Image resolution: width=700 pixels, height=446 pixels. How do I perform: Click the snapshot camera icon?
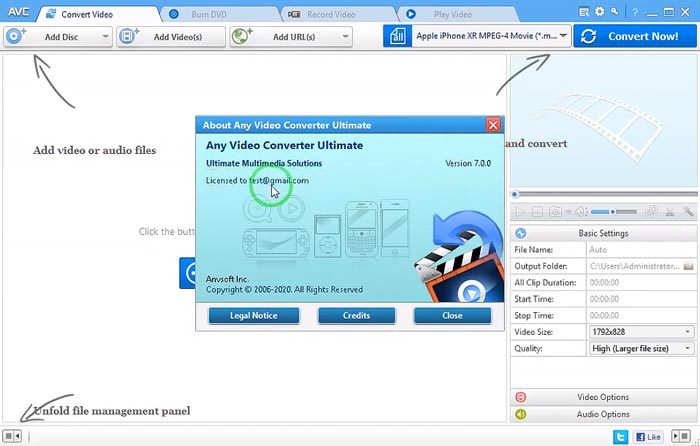pos(555,212)
